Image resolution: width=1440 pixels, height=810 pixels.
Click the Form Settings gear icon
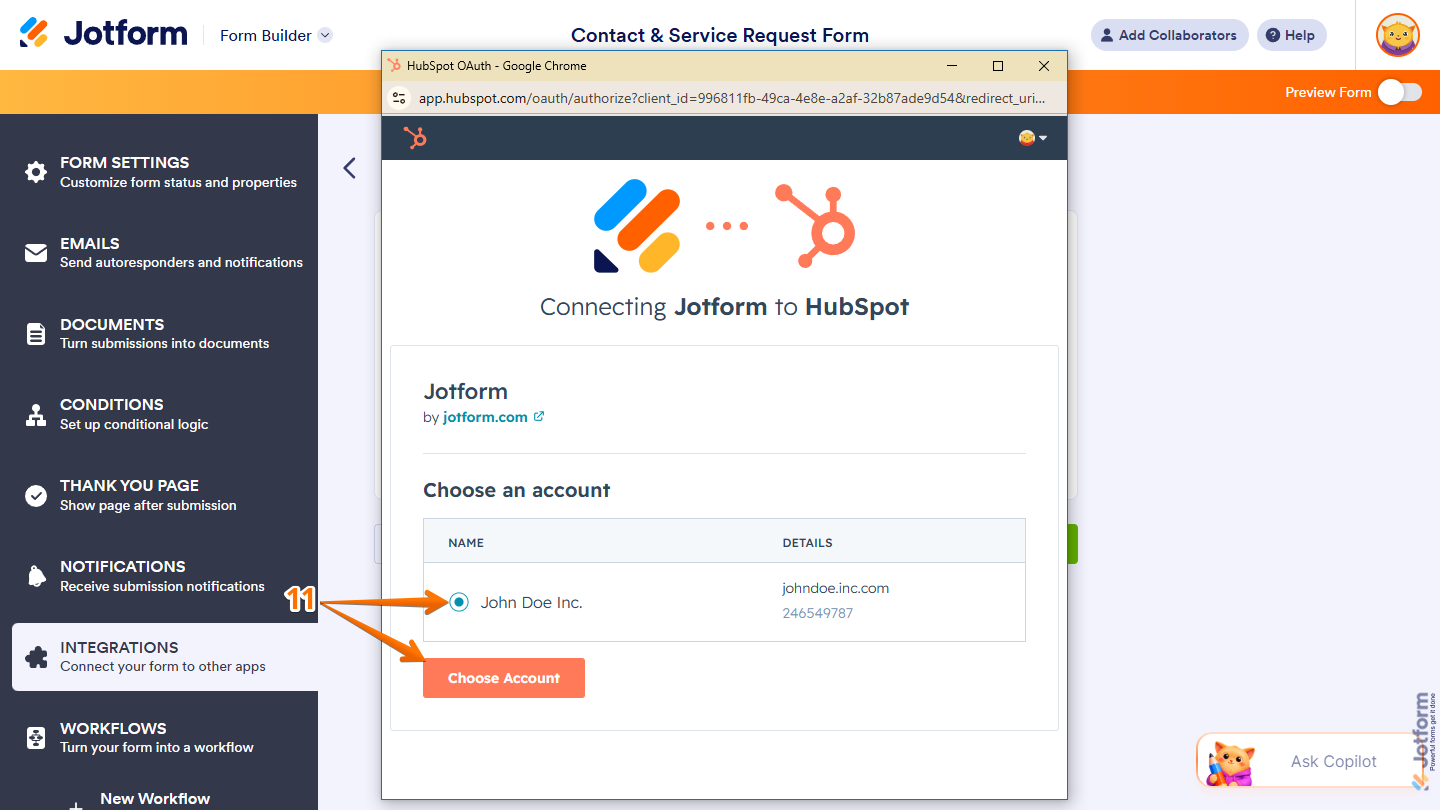tap(36, 172)
